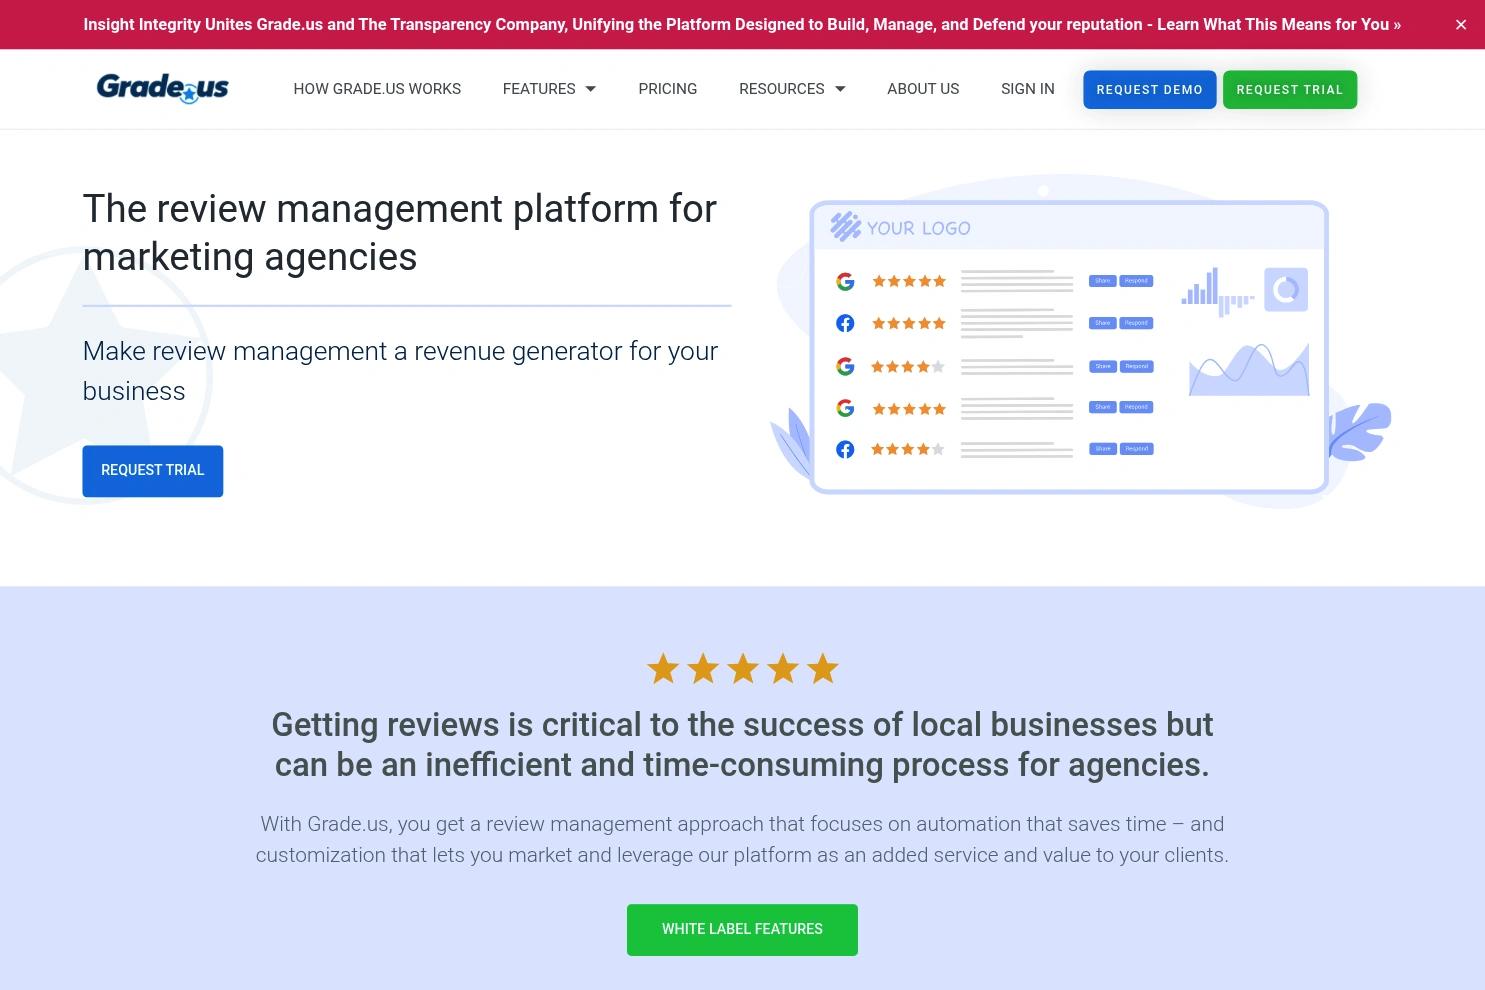
Task: Go to the Pricing page
Action: point(668,89)
